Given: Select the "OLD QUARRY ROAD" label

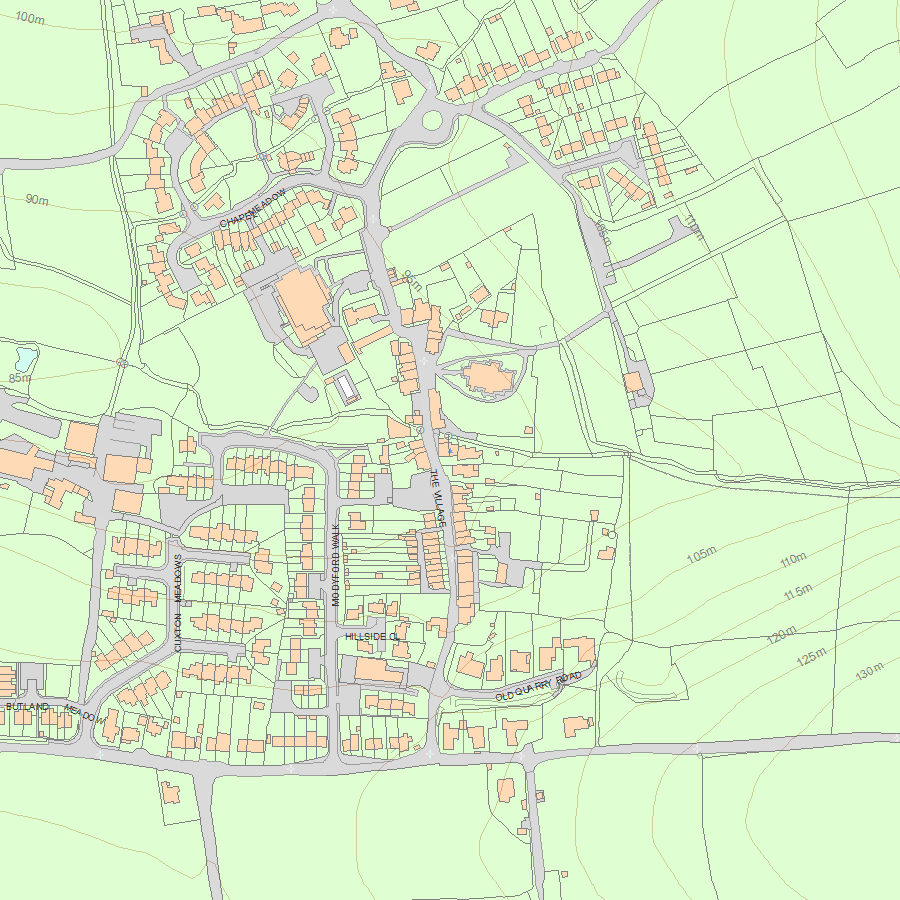Looking at the screenshot, I should [538, 686].
